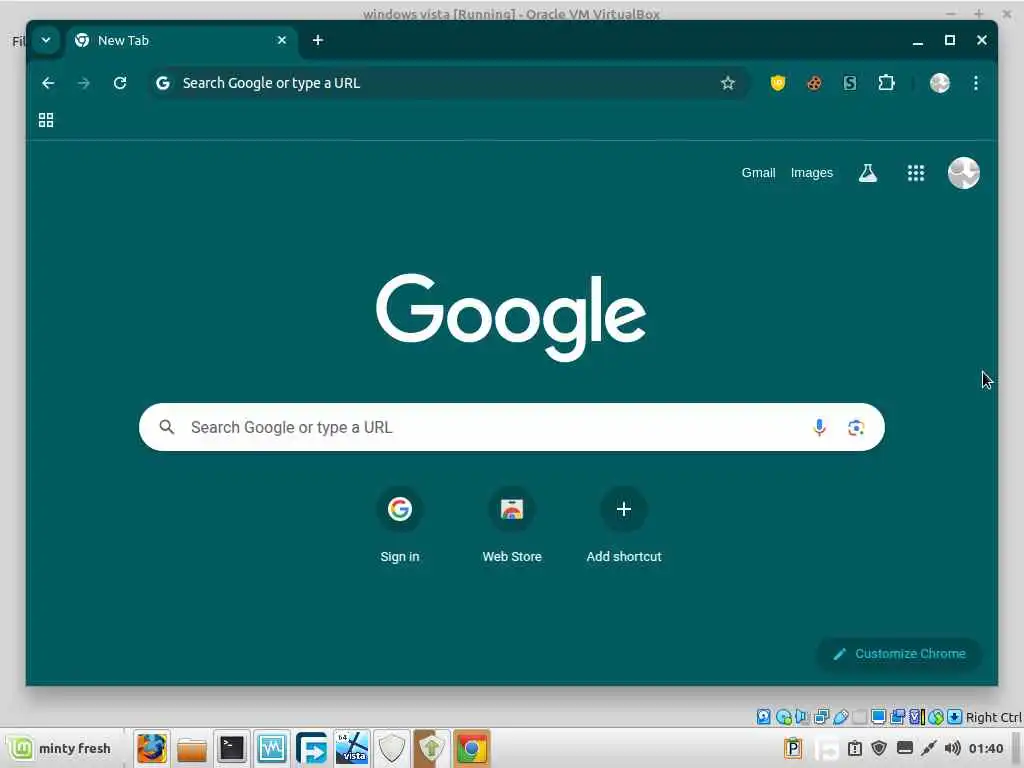1024x768 pixels.
Task: Open Chrome profile avatar in toolbar
Action: coord(940,83)
